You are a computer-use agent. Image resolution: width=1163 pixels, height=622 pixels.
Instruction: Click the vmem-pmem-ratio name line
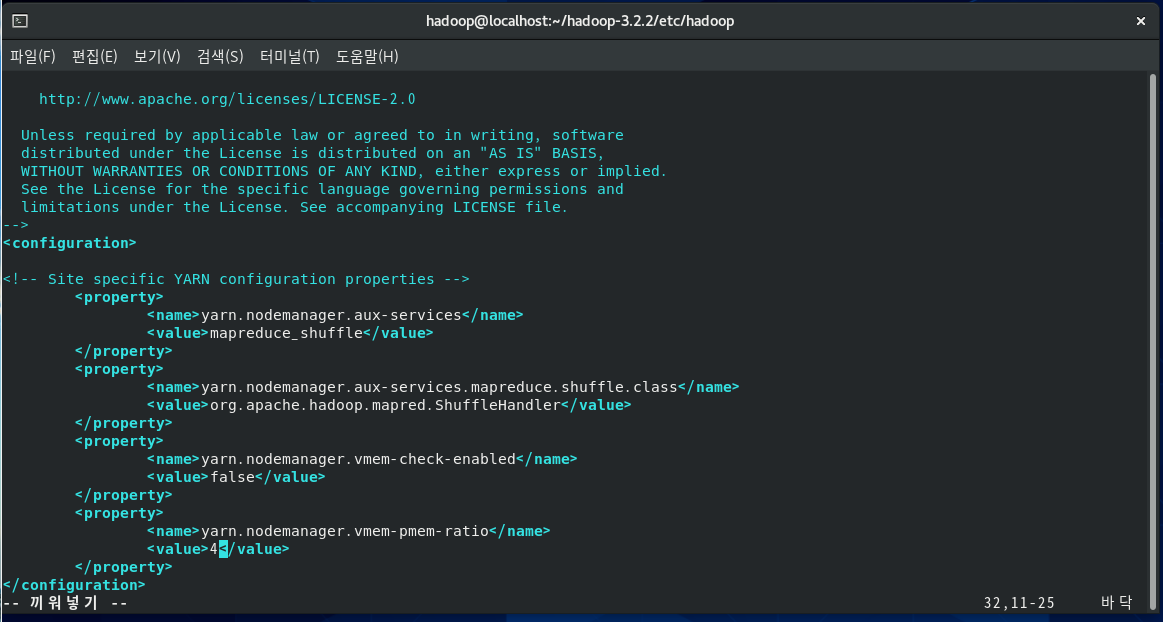point(349,531)
